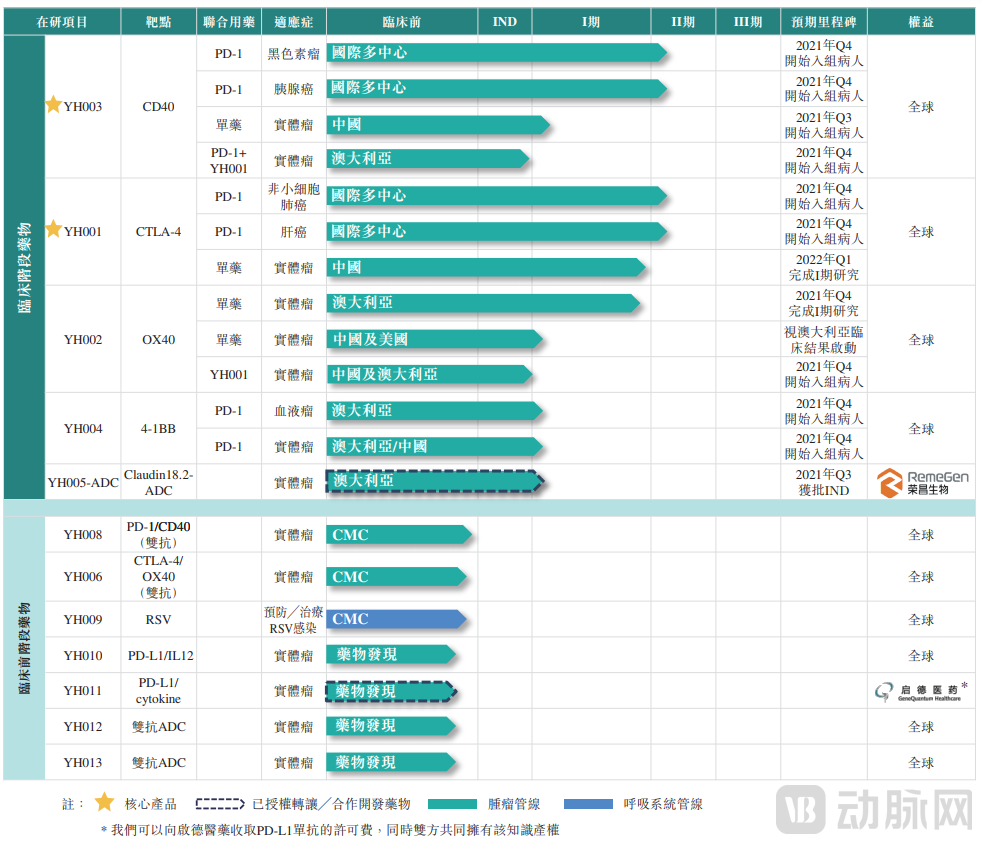This screenshot has width=982, height=844.
Task: Click the blue CMC bar for YH009
Action: point(397,619)
